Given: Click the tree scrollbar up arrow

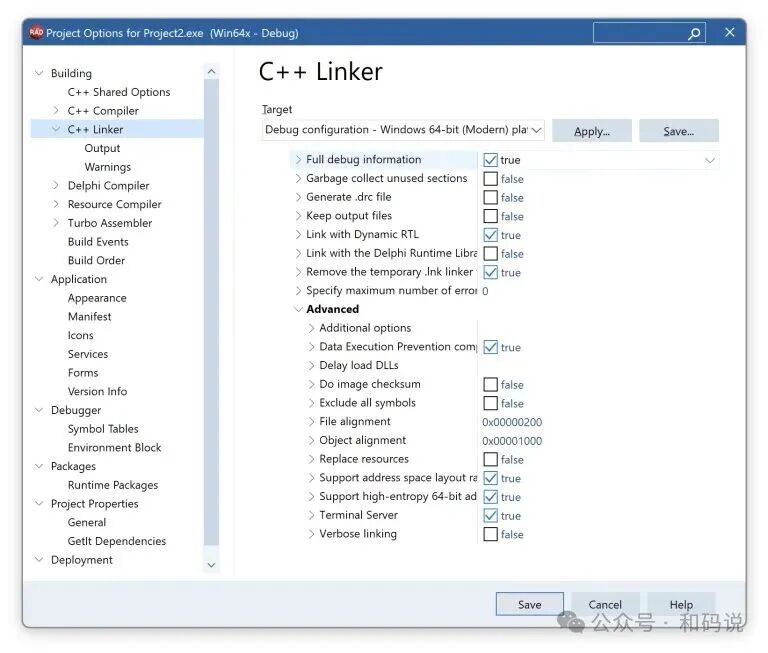Looking at the screenshot, I should click(211, 72).
